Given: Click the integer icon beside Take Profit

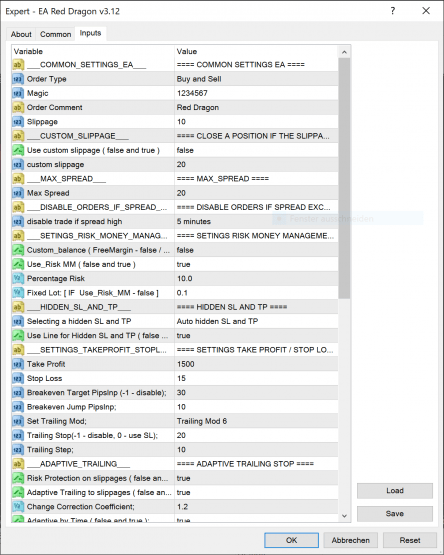Looking at the screenshot, I should [x=18, y=364].
